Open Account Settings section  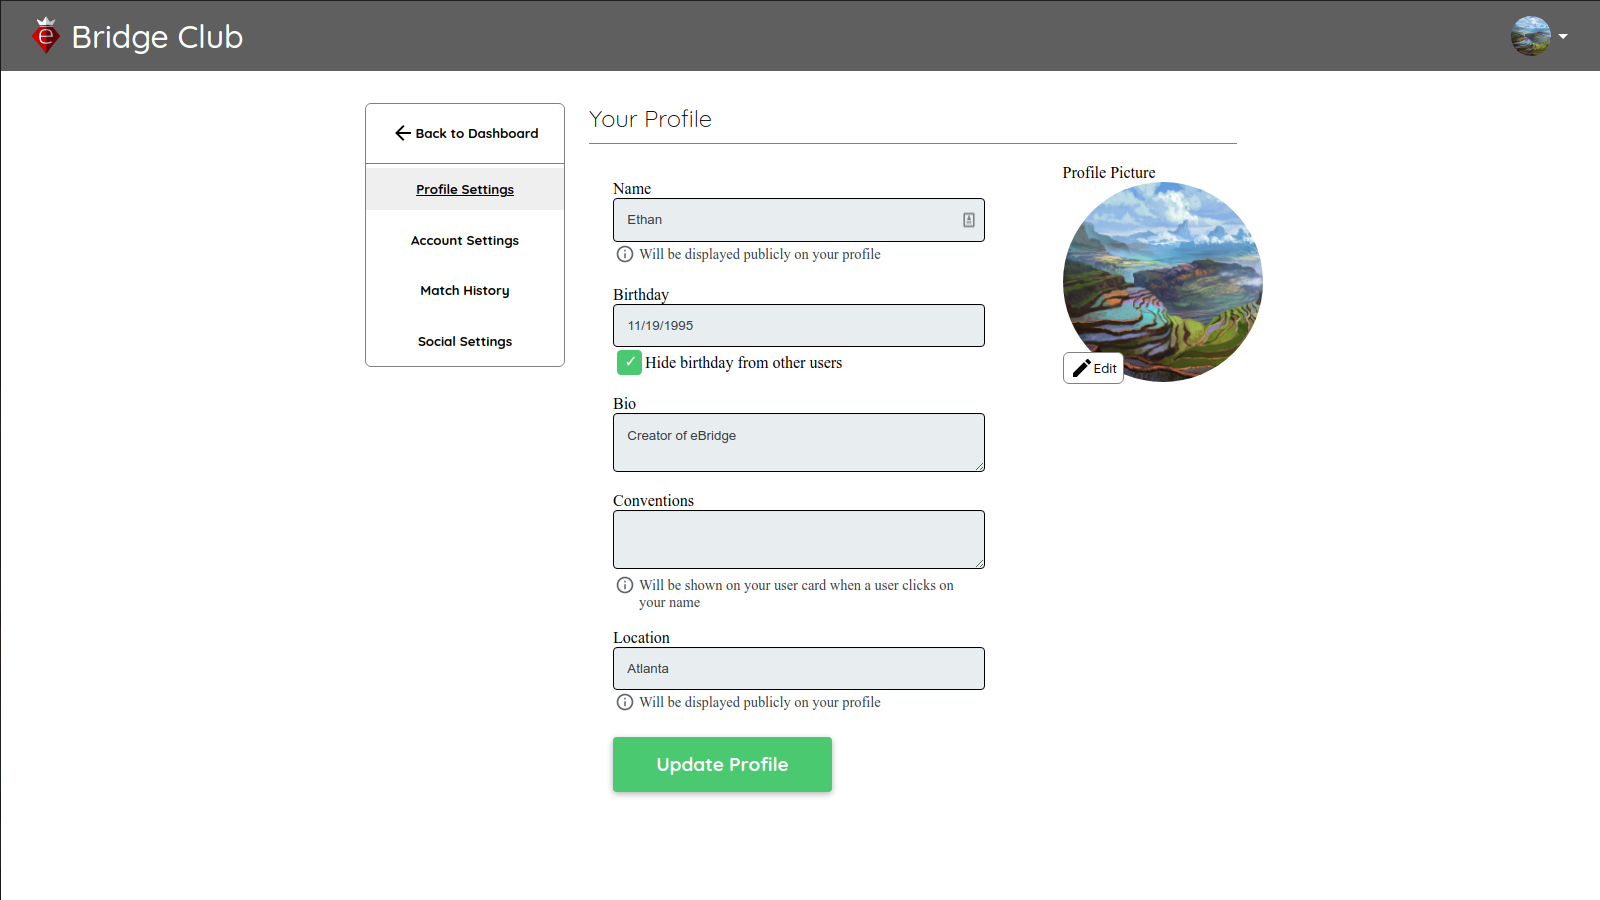(465, 240)
